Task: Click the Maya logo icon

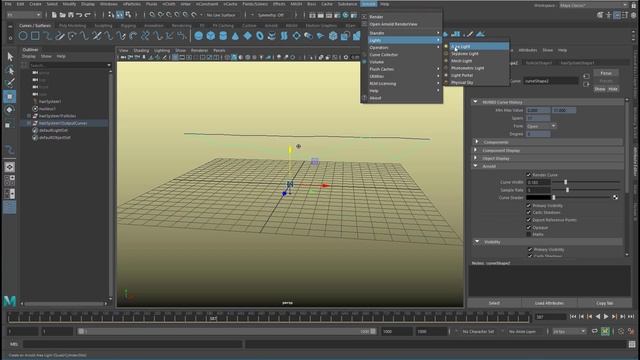Action: coord(10,301)
